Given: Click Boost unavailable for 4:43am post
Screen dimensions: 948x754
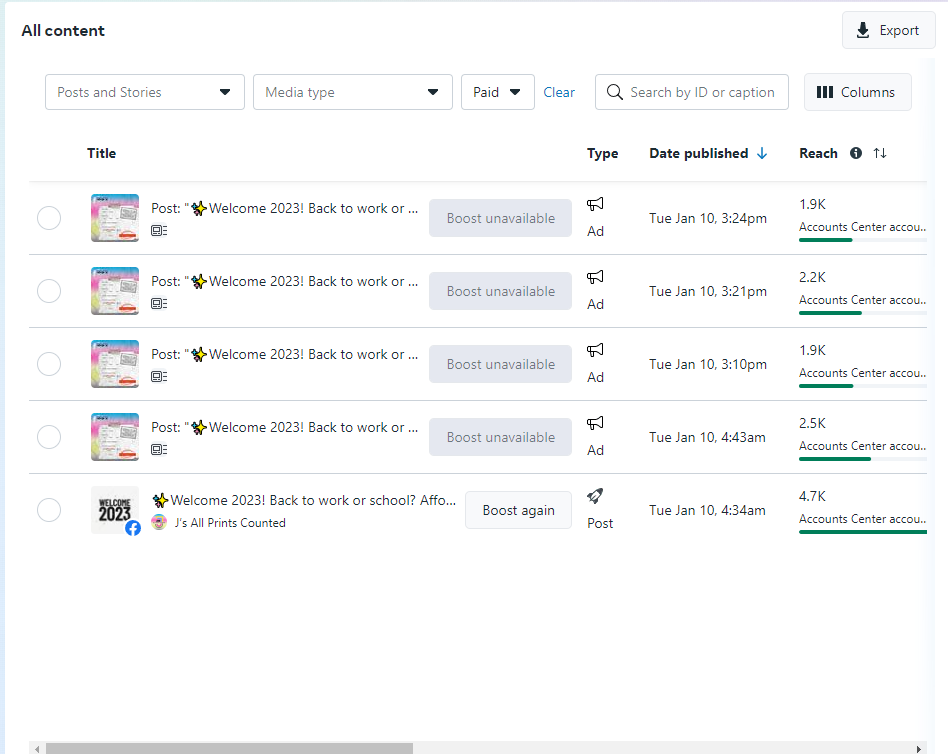Looking at the screenshot, I should tap(501, 437).
